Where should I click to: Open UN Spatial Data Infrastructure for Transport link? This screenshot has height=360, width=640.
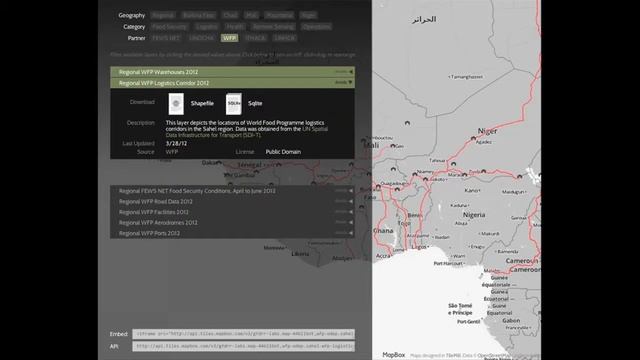point(247,132)
